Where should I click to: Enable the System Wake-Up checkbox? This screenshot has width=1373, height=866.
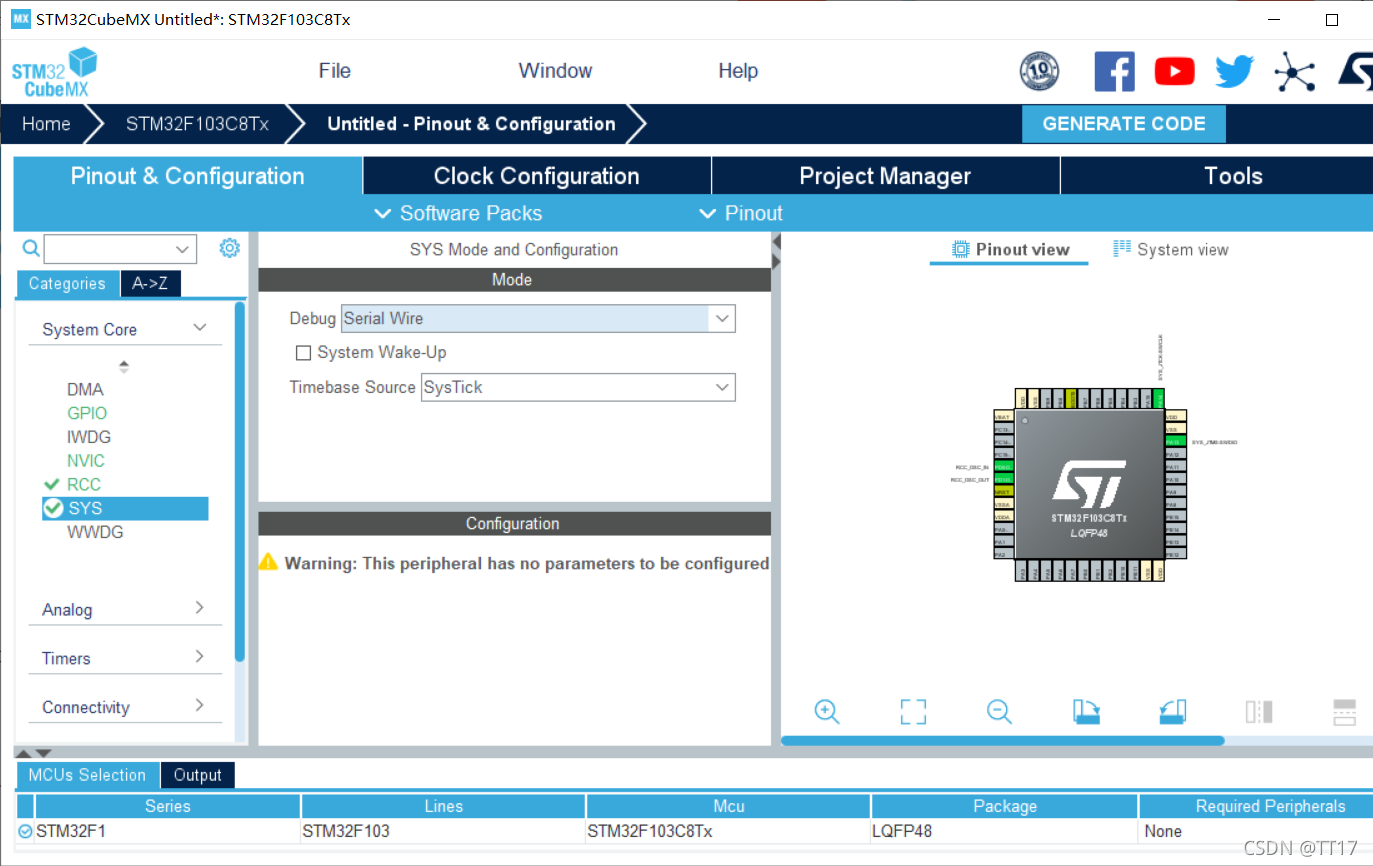(x=303, y=353)
